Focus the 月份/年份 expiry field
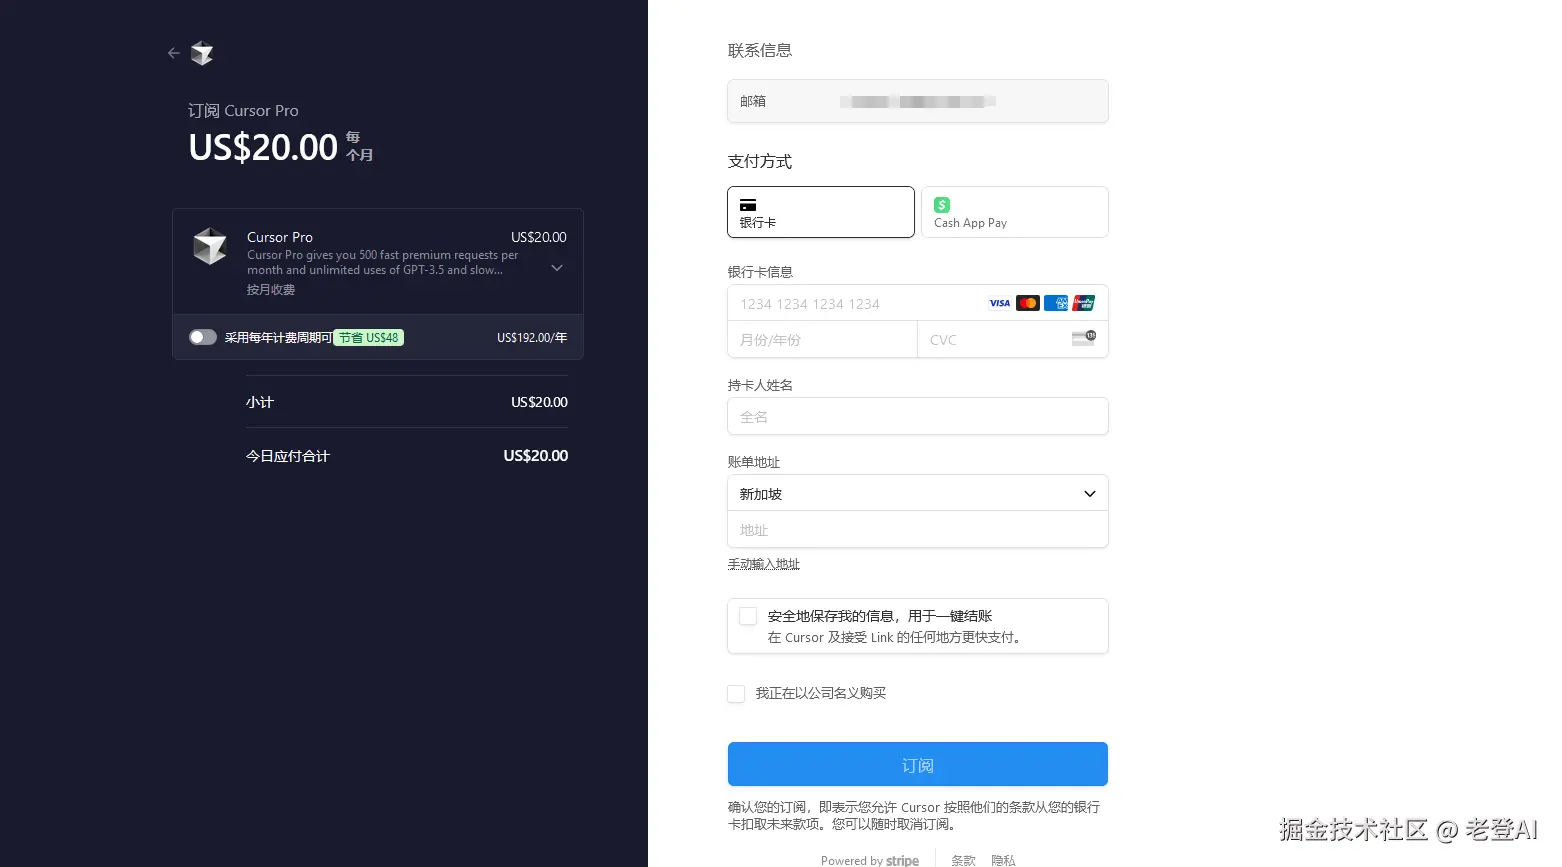The height and width of the screenshot is (867, 1562). coord(822,339)
